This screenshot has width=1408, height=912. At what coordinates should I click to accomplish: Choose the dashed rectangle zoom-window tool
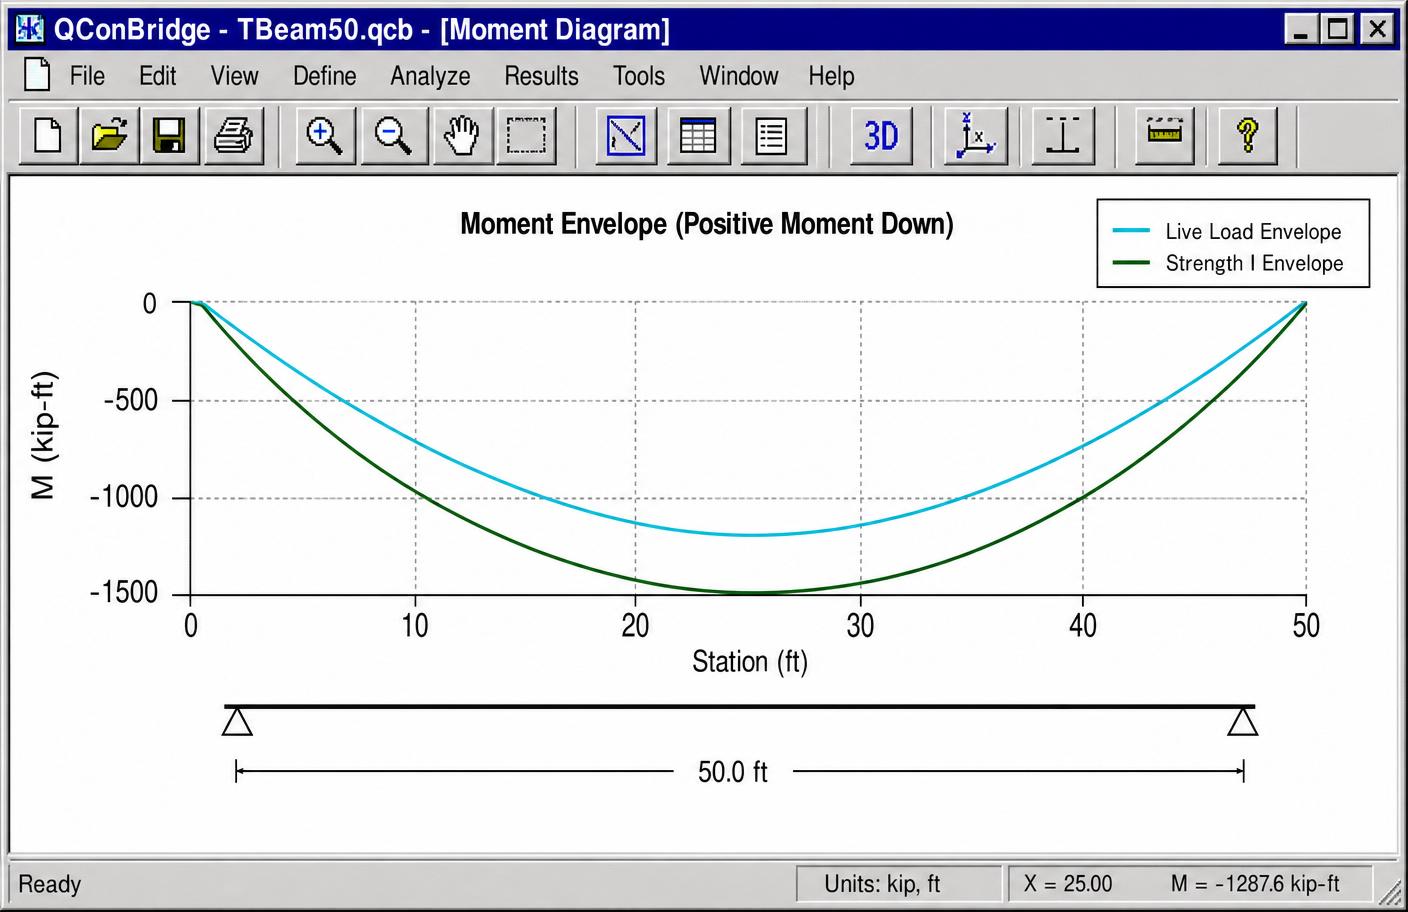point(527,135)
